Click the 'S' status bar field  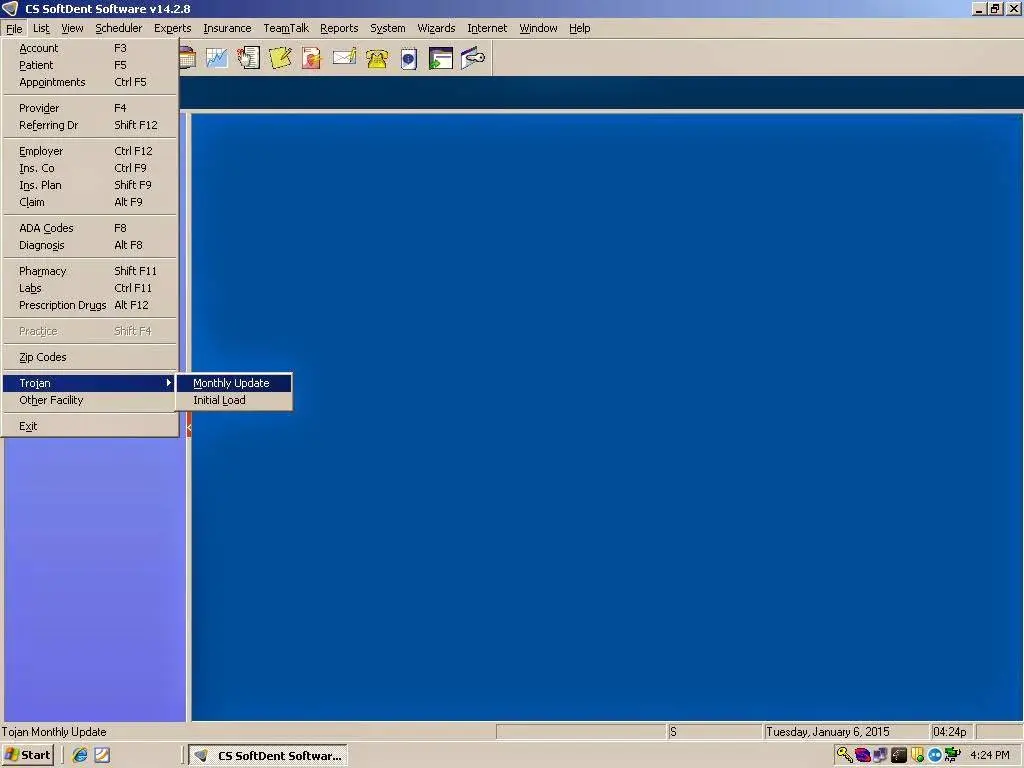714,732
